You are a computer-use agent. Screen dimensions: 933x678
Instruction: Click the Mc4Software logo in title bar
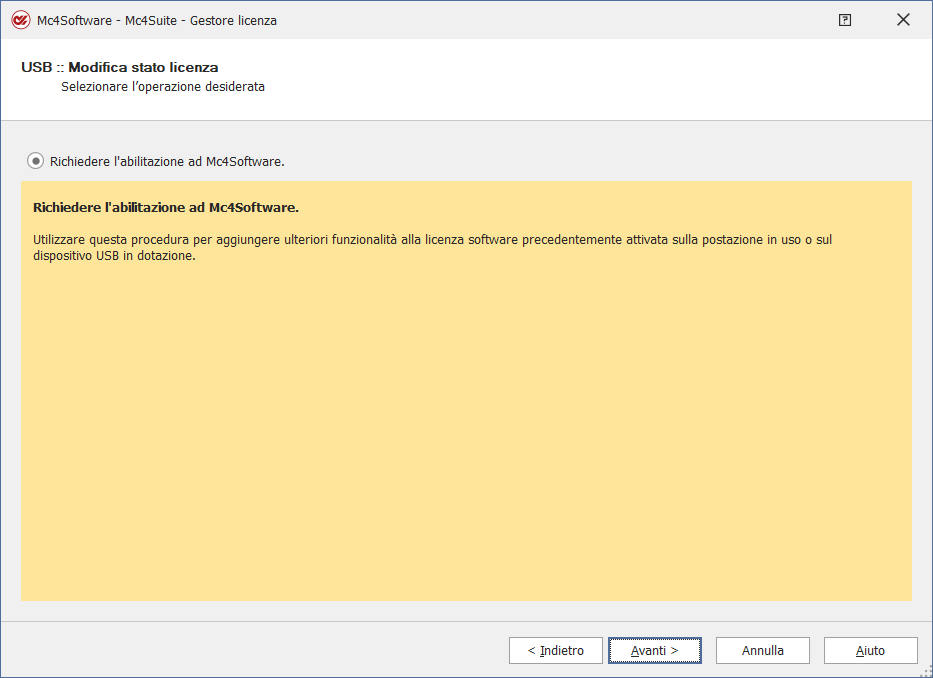pyautogui.click(x=20, y=20)
